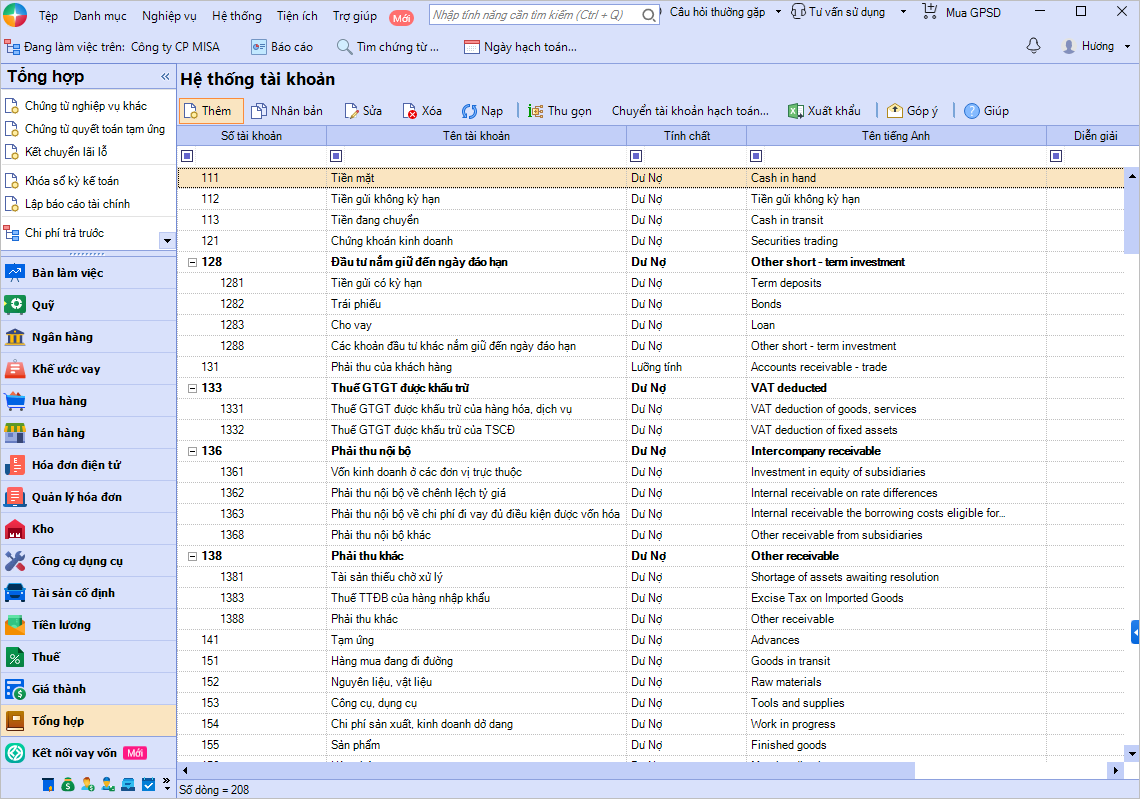Click the Nạp refresh icon
This screenshot has height=799, width=1140.
pyautogui.click(x=469, y=111)
